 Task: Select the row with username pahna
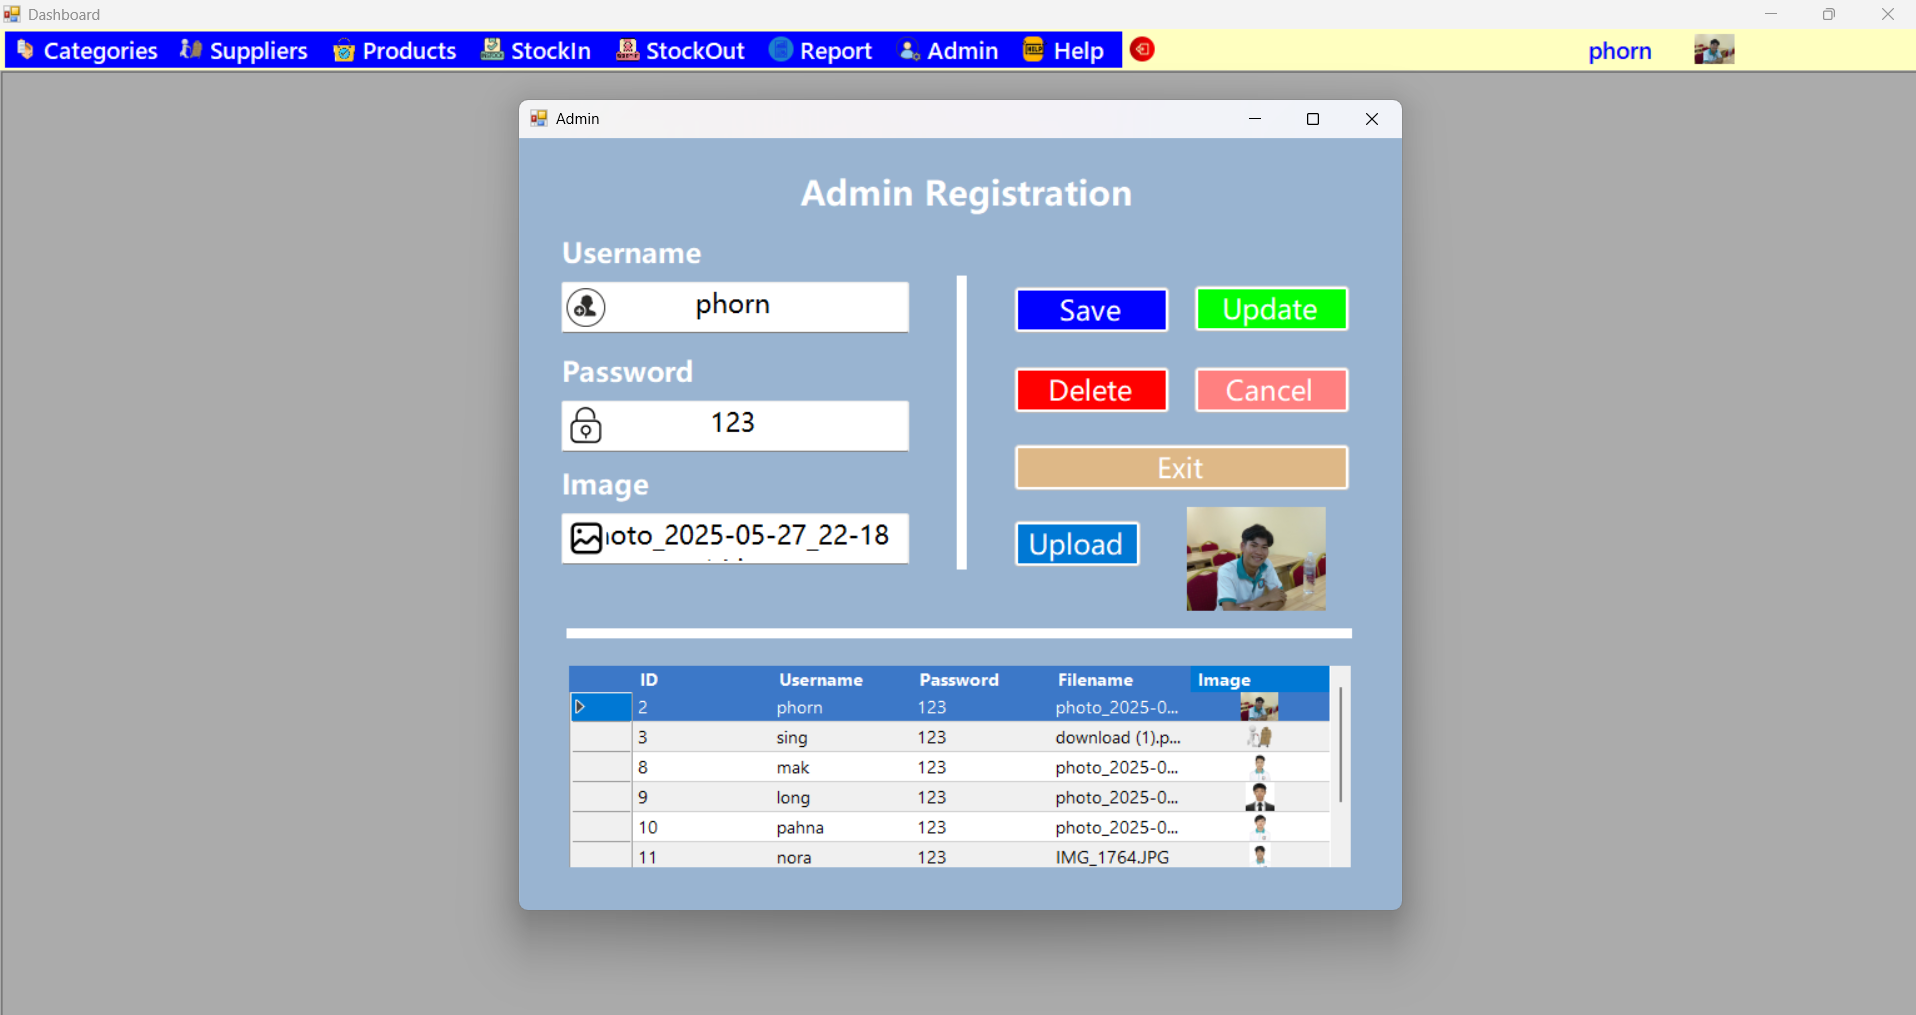point(950,827)
